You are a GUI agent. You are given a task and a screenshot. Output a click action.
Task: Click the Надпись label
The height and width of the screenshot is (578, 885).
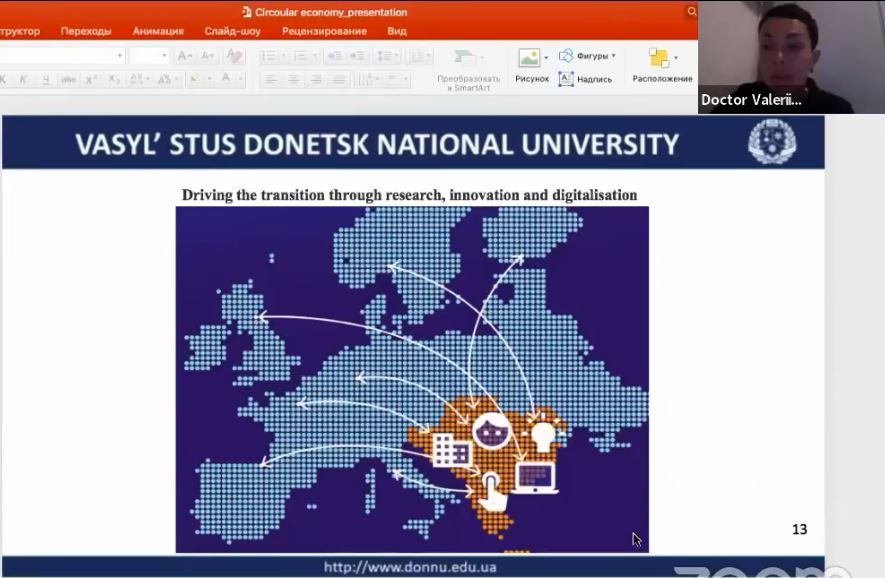[x=594, y=80]
